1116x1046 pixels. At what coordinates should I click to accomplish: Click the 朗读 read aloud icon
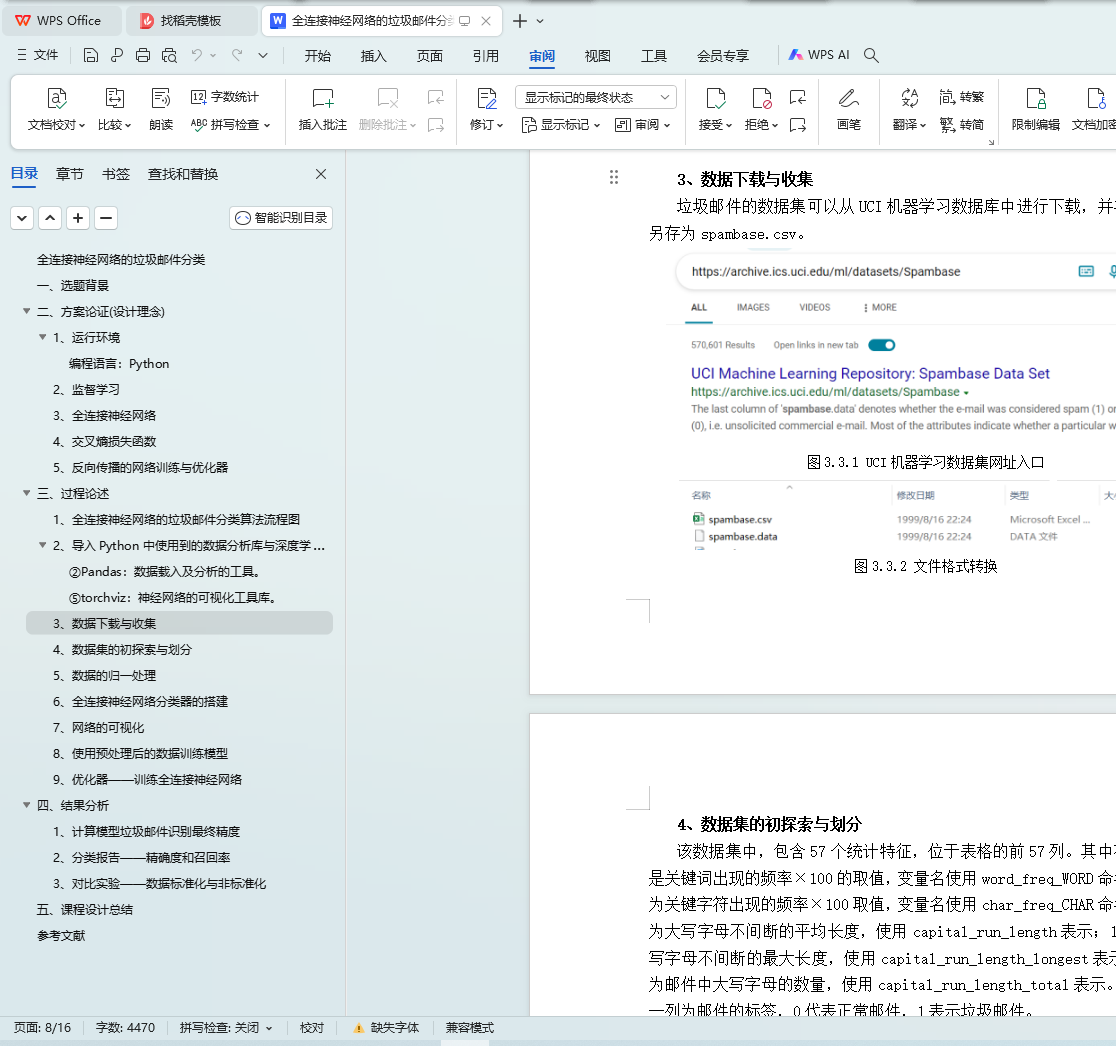pos(161,98)
